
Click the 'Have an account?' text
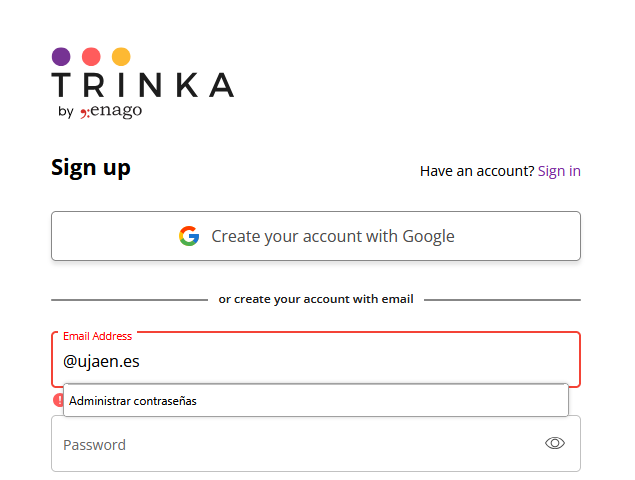click(477, 171)
